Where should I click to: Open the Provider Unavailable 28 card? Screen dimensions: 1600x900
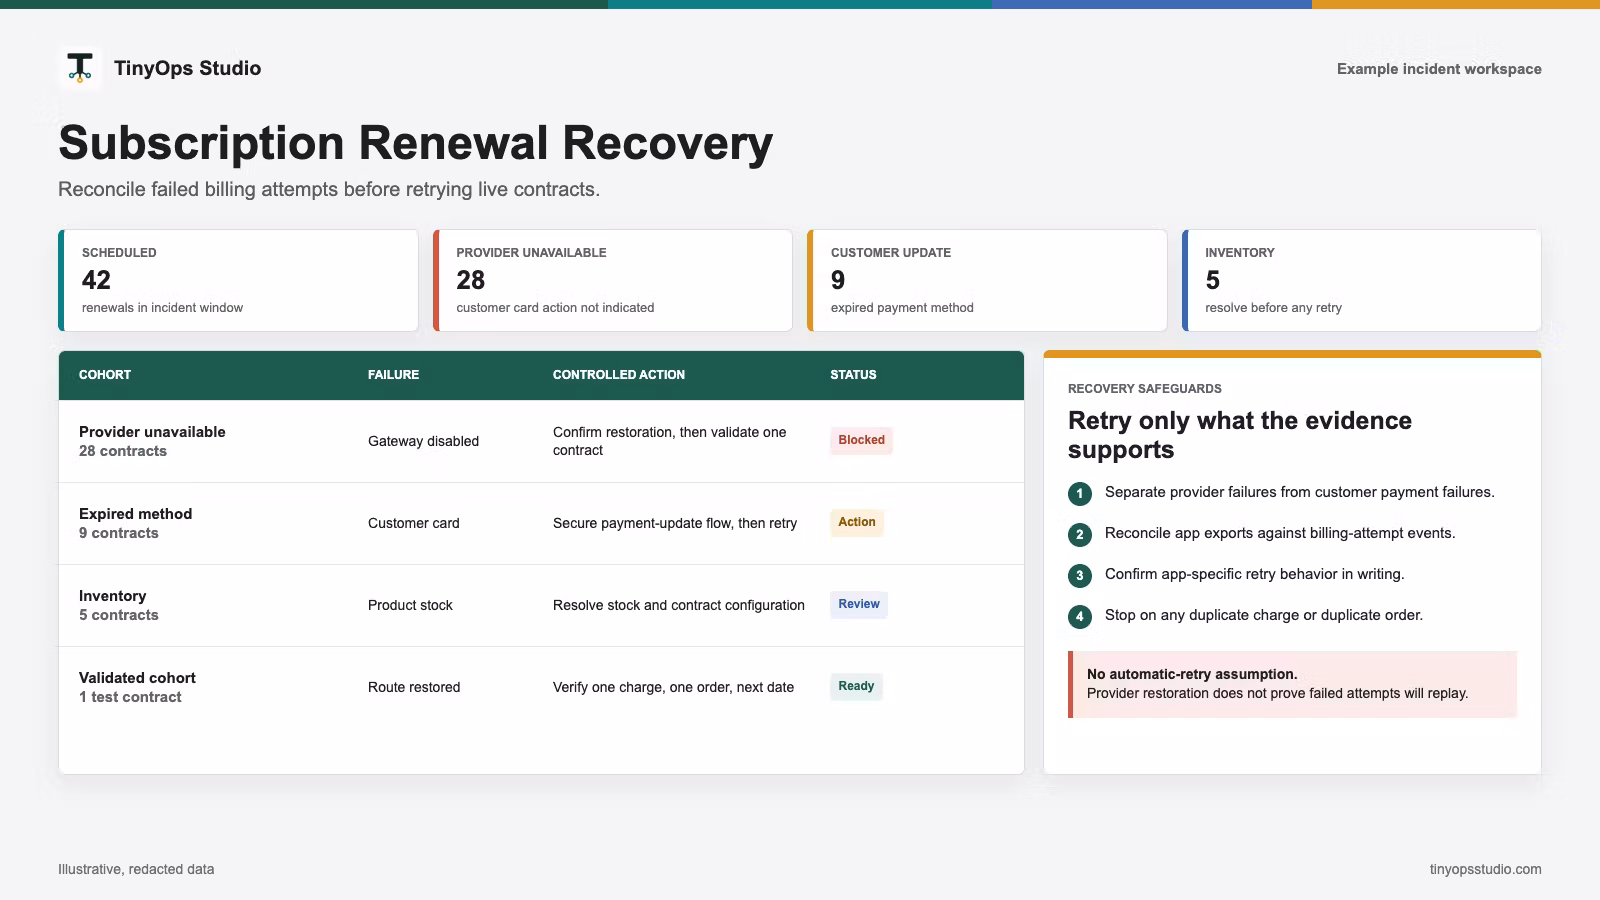tap(613, 280)
